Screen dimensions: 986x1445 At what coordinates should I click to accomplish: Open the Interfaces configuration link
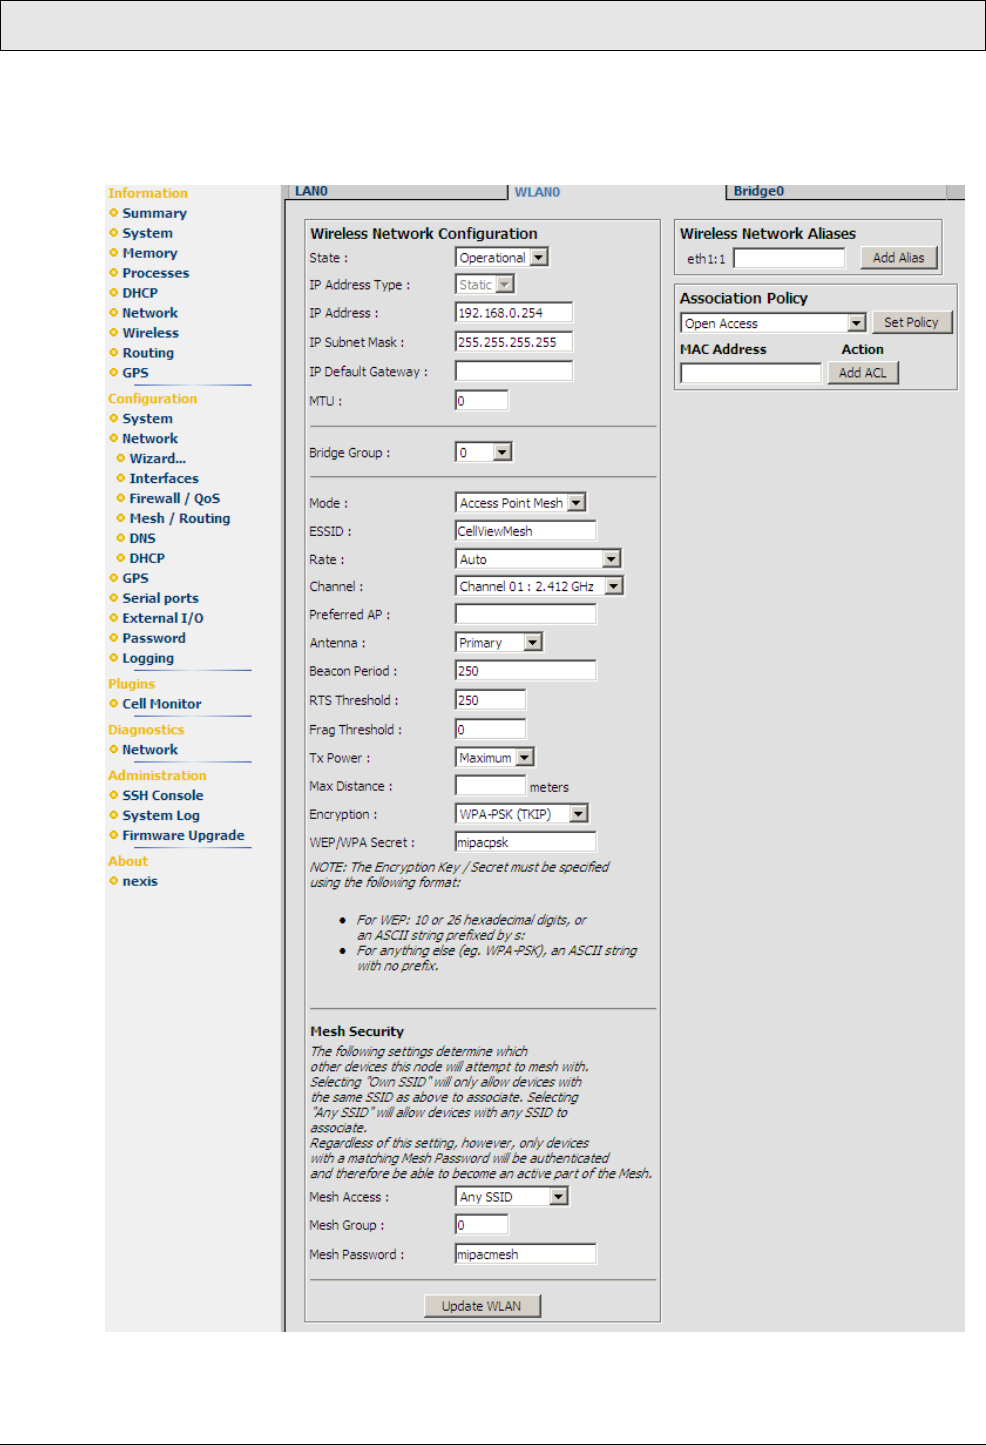(163, 478)
